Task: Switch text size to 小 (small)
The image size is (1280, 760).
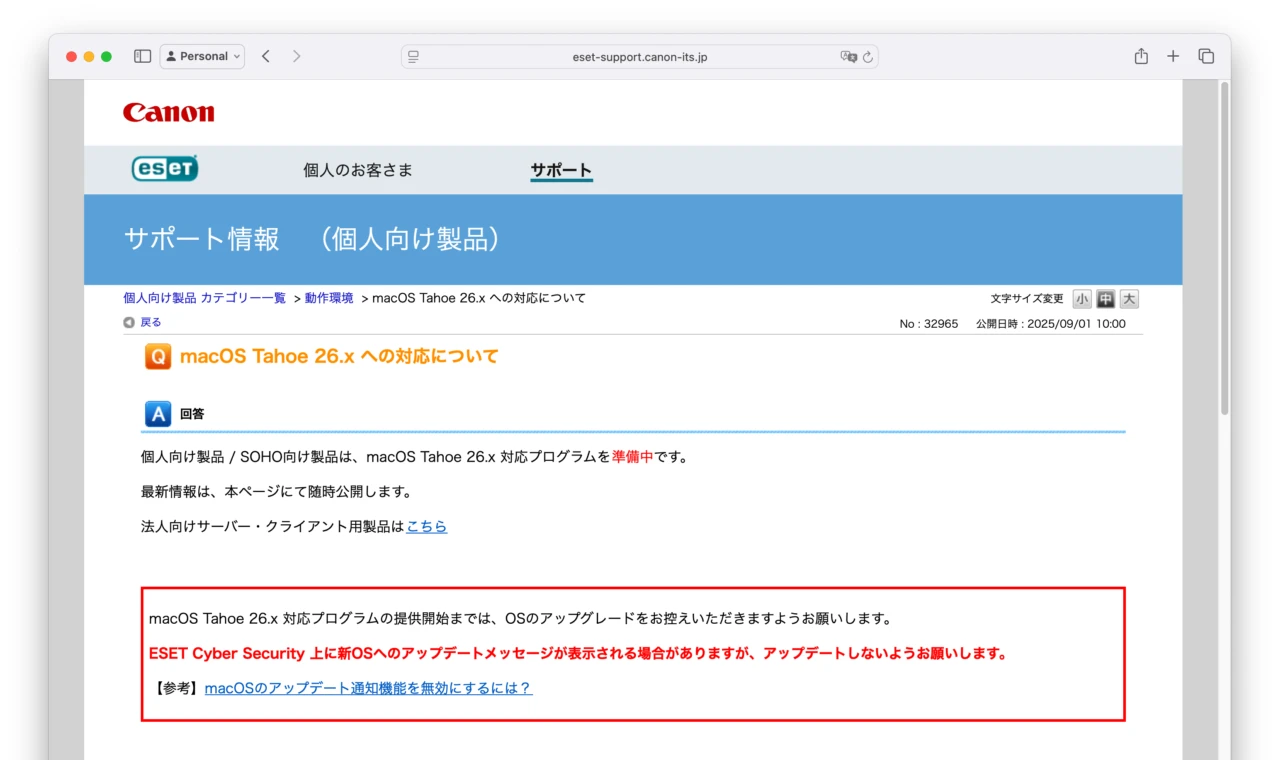Action: click(x=1083, y=298)
